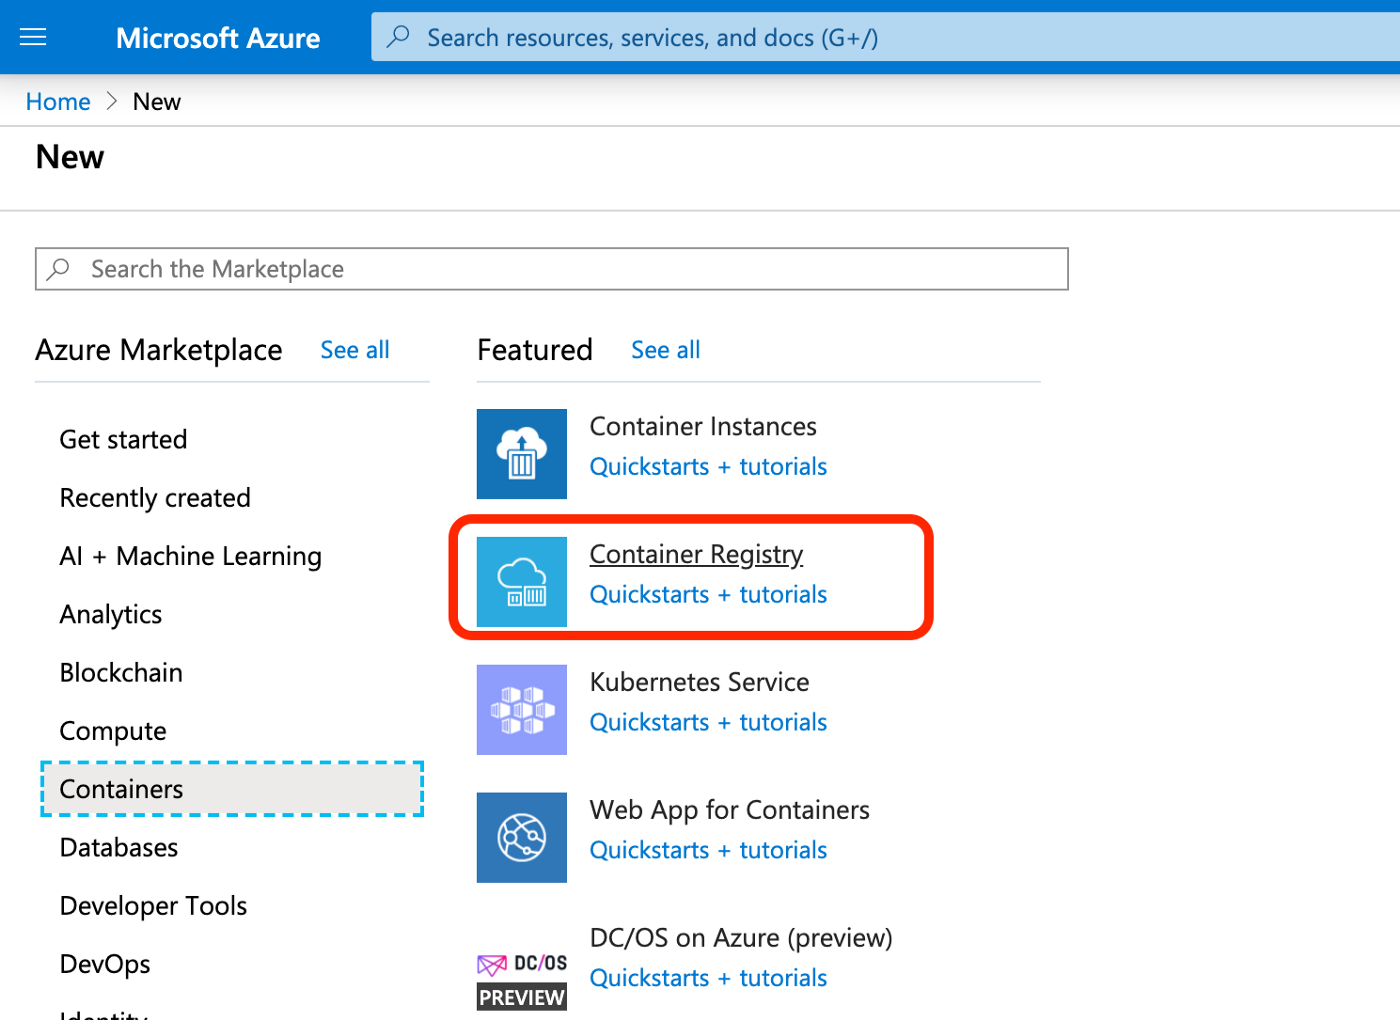Screen dimensions: 1400x1020
Task: Click the Kubernetes Service icon
Action: coord(522,710)
